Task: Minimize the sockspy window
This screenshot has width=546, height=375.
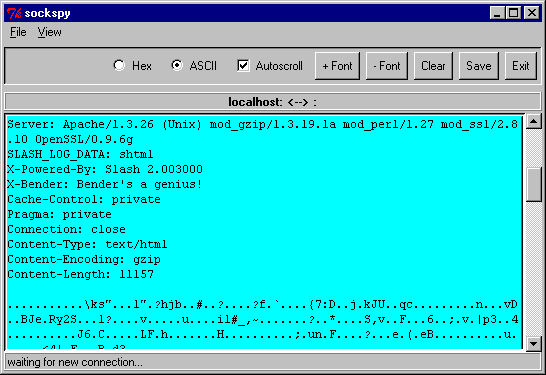Action: [x=497, y=13]
